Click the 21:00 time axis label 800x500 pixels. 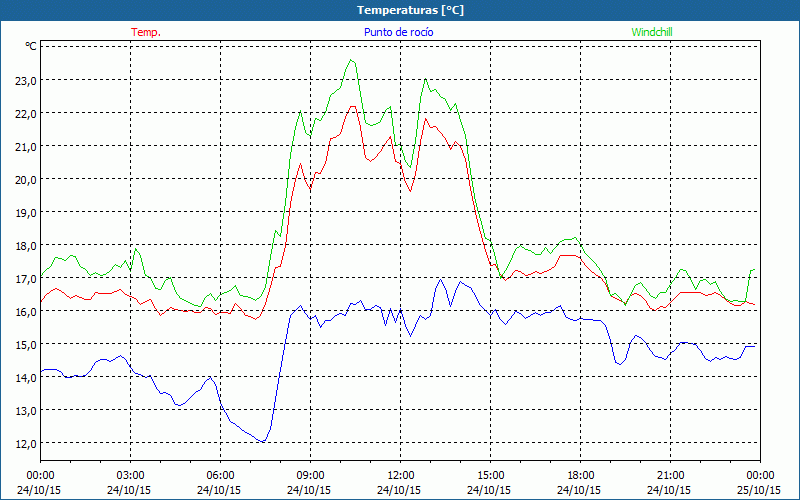(x=670, y=476)
